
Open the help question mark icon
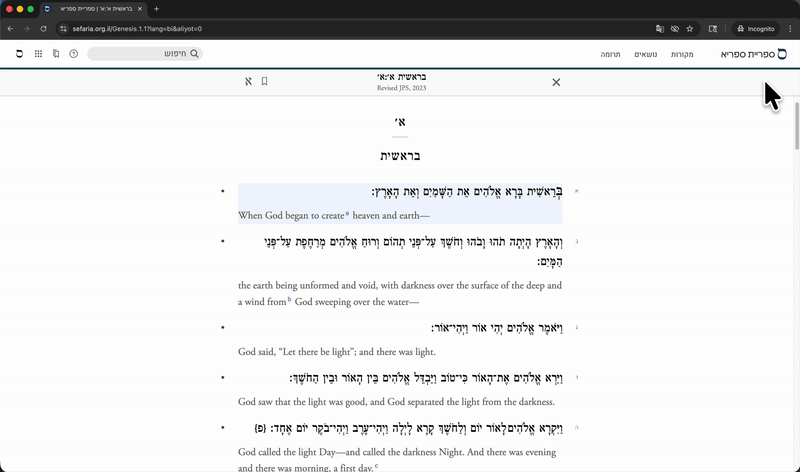pyautogui.click(x=74, y=53)
